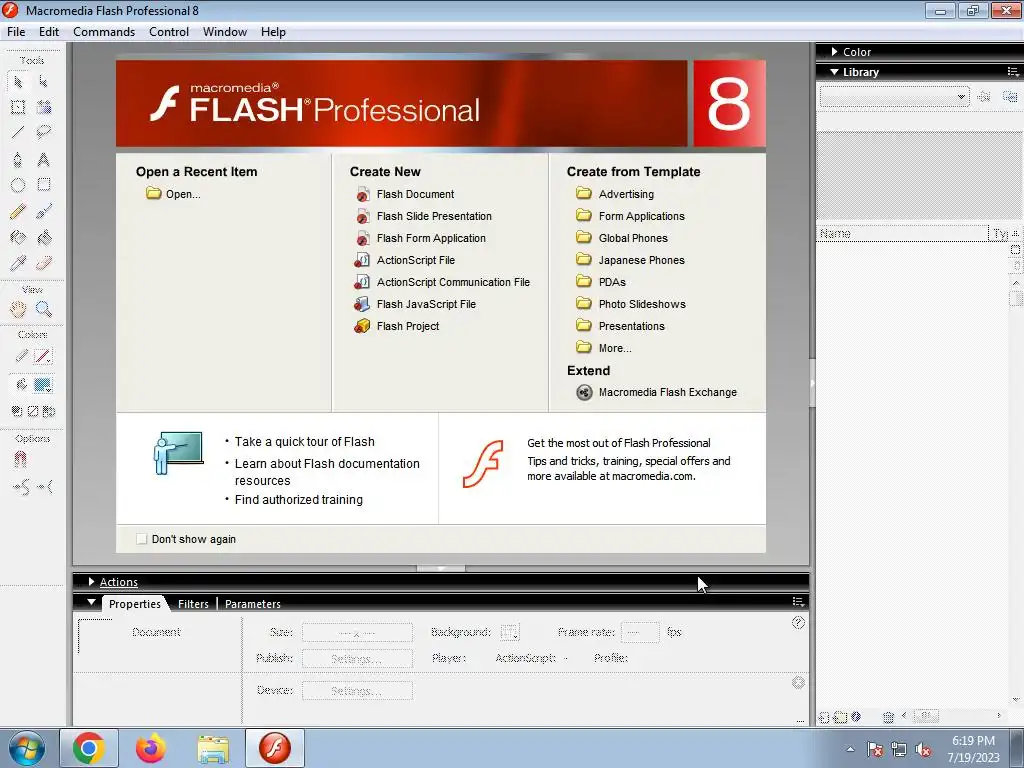The height and width of the screenshot is (768, 1024).
Task: Click Open... under recent items
Action: point(174,194)
